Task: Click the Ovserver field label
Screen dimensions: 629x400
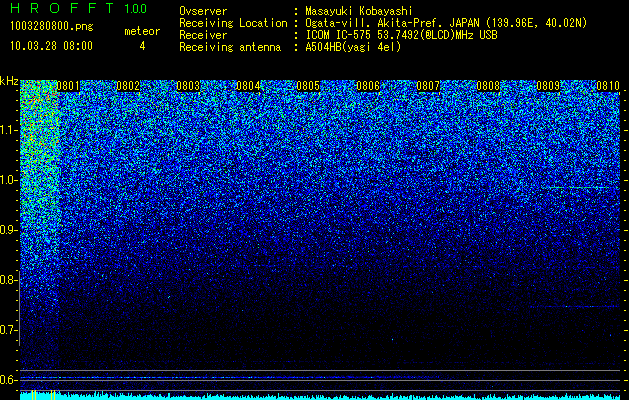Action: pyautogui.click(x=203, y=11)
